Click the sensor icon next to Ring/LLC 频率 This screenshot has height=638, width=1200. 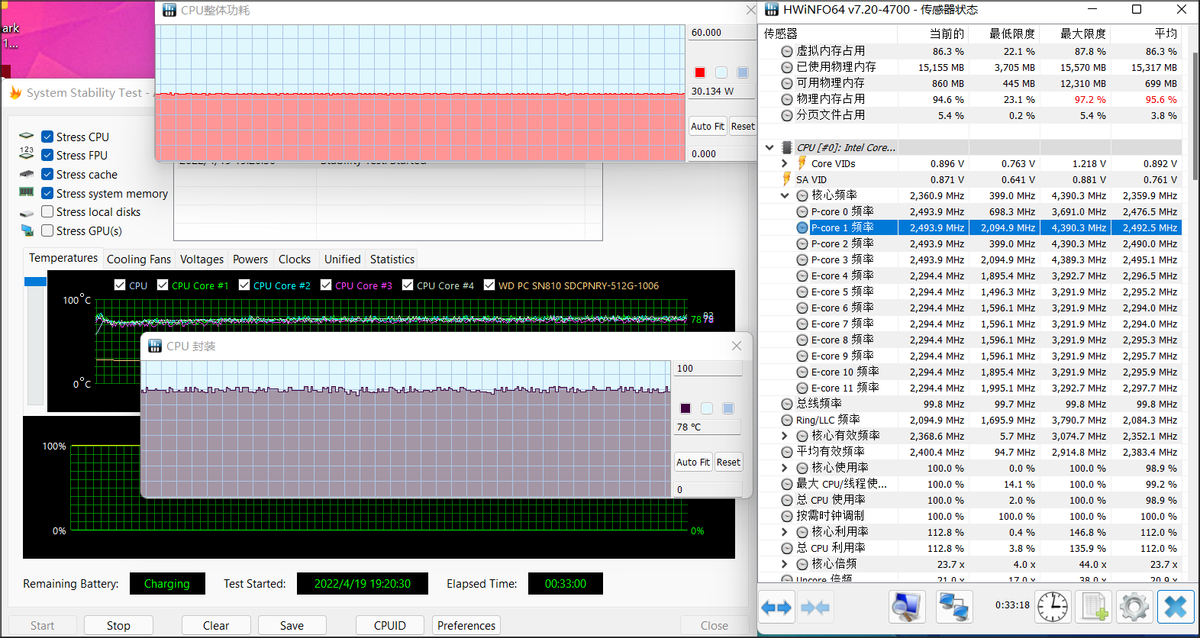coord(787,419)
